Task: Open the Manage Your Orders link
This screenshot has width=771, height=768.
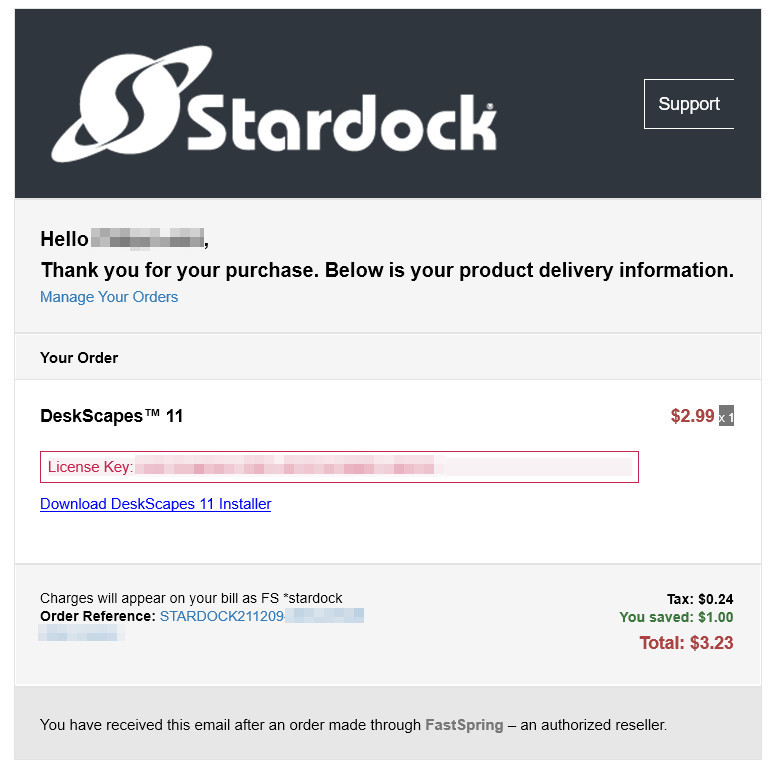Action: click(109, 297)
